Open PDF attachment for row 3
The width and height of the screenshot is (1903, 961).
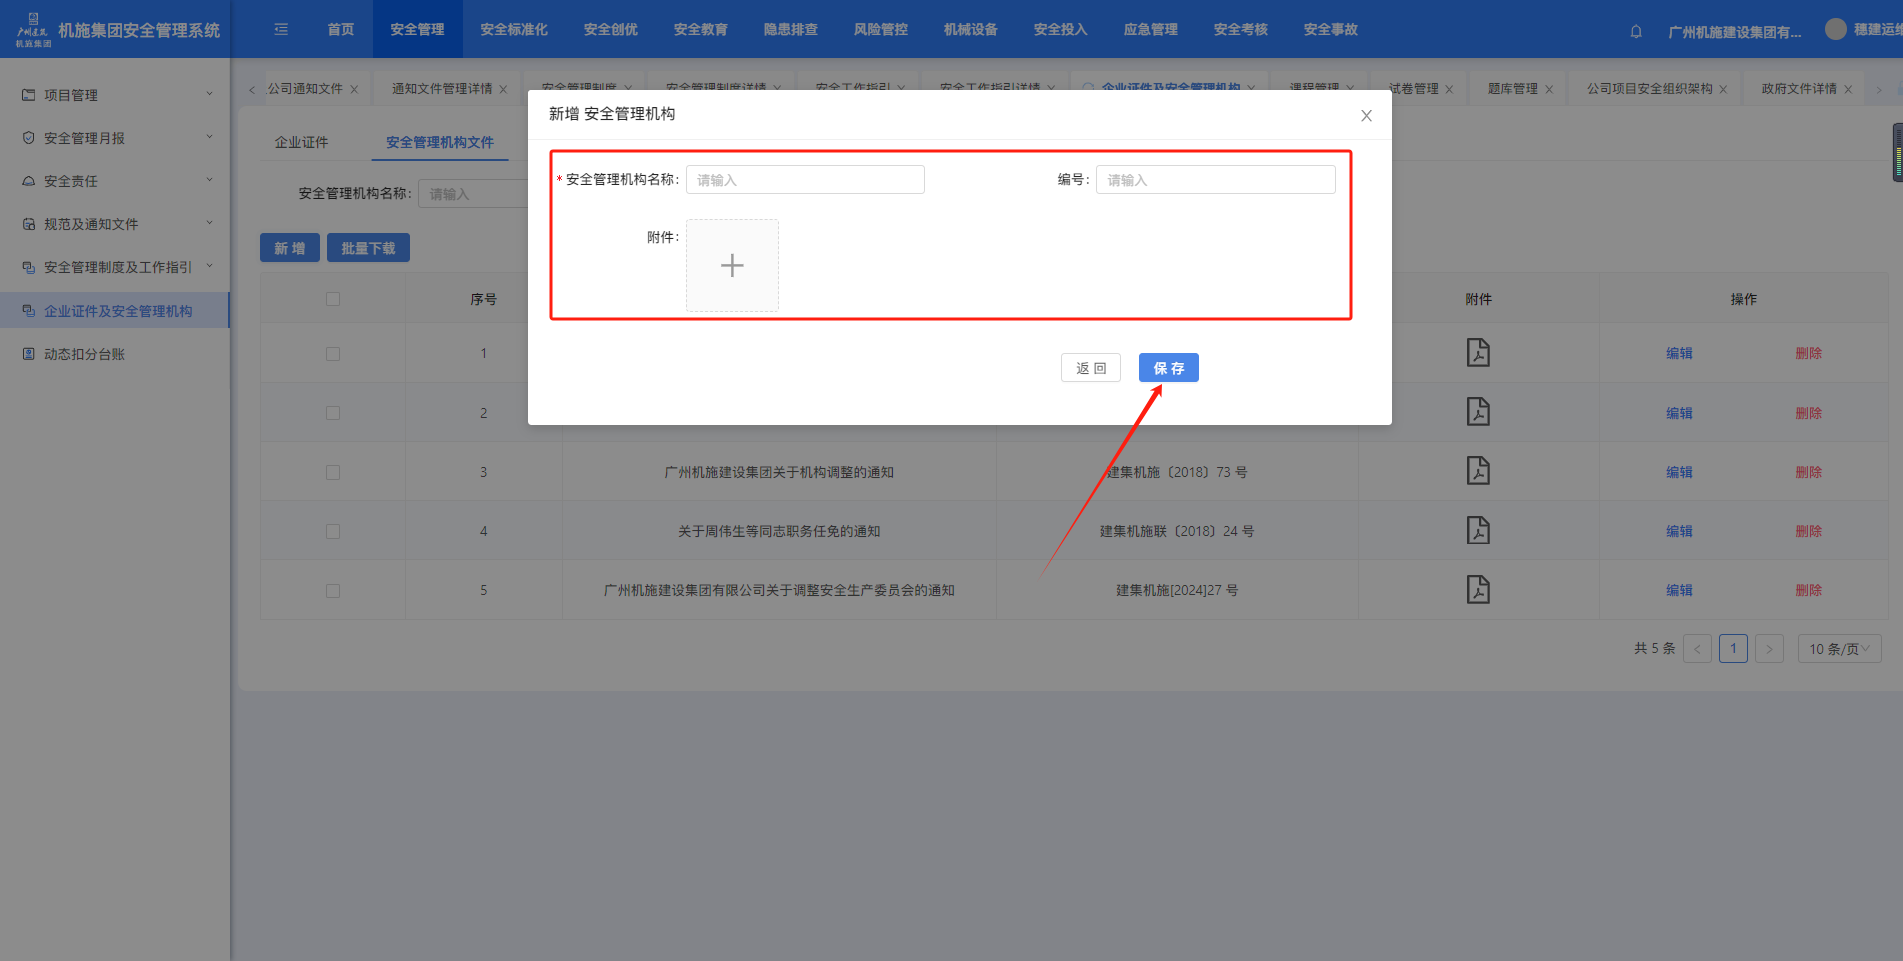pyautogui.click(x=1478, y=471)
